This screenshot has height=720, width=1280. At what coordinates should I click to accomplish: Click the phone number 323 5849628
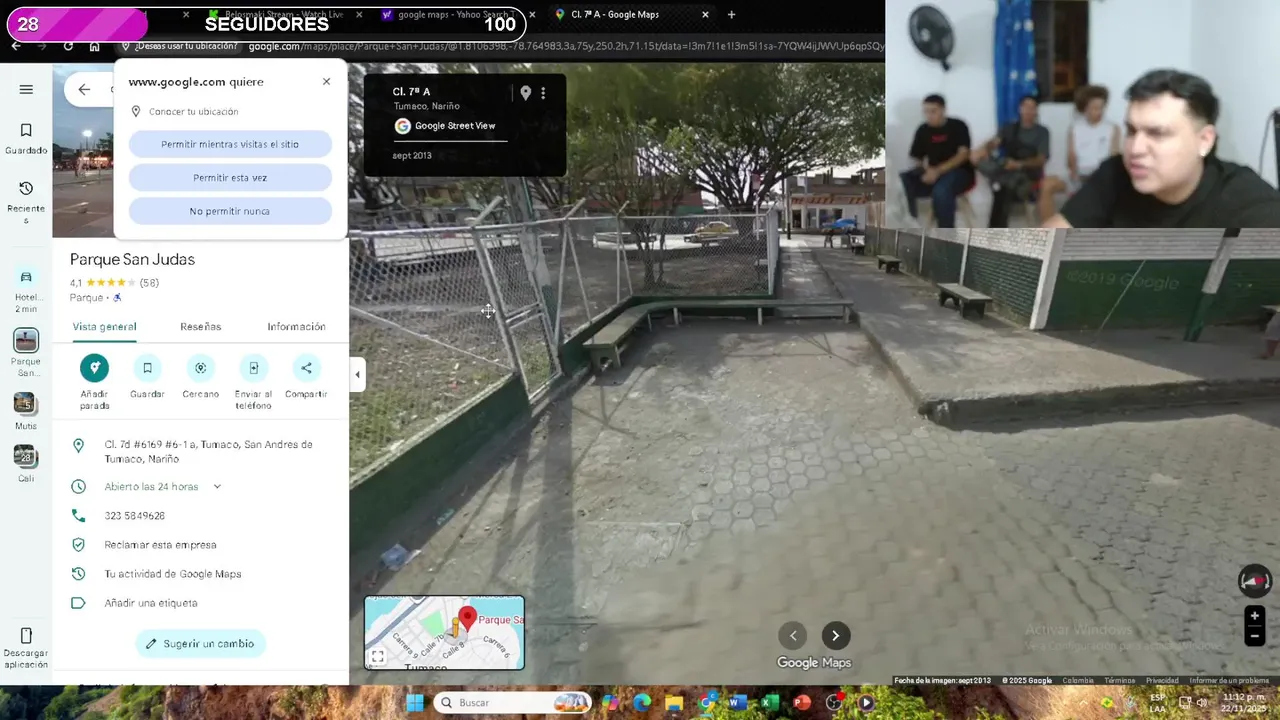[x=134, y=516]
